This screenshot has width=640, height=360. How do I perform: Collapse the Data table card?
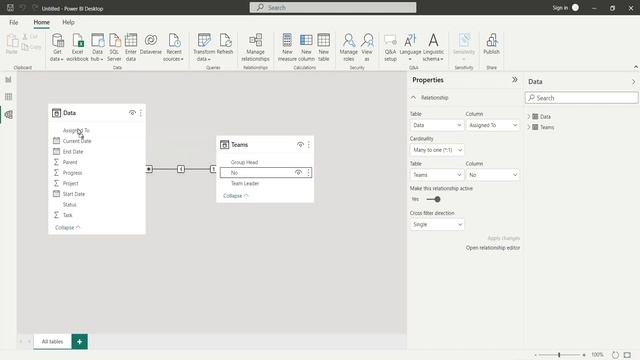coord(67,227)
